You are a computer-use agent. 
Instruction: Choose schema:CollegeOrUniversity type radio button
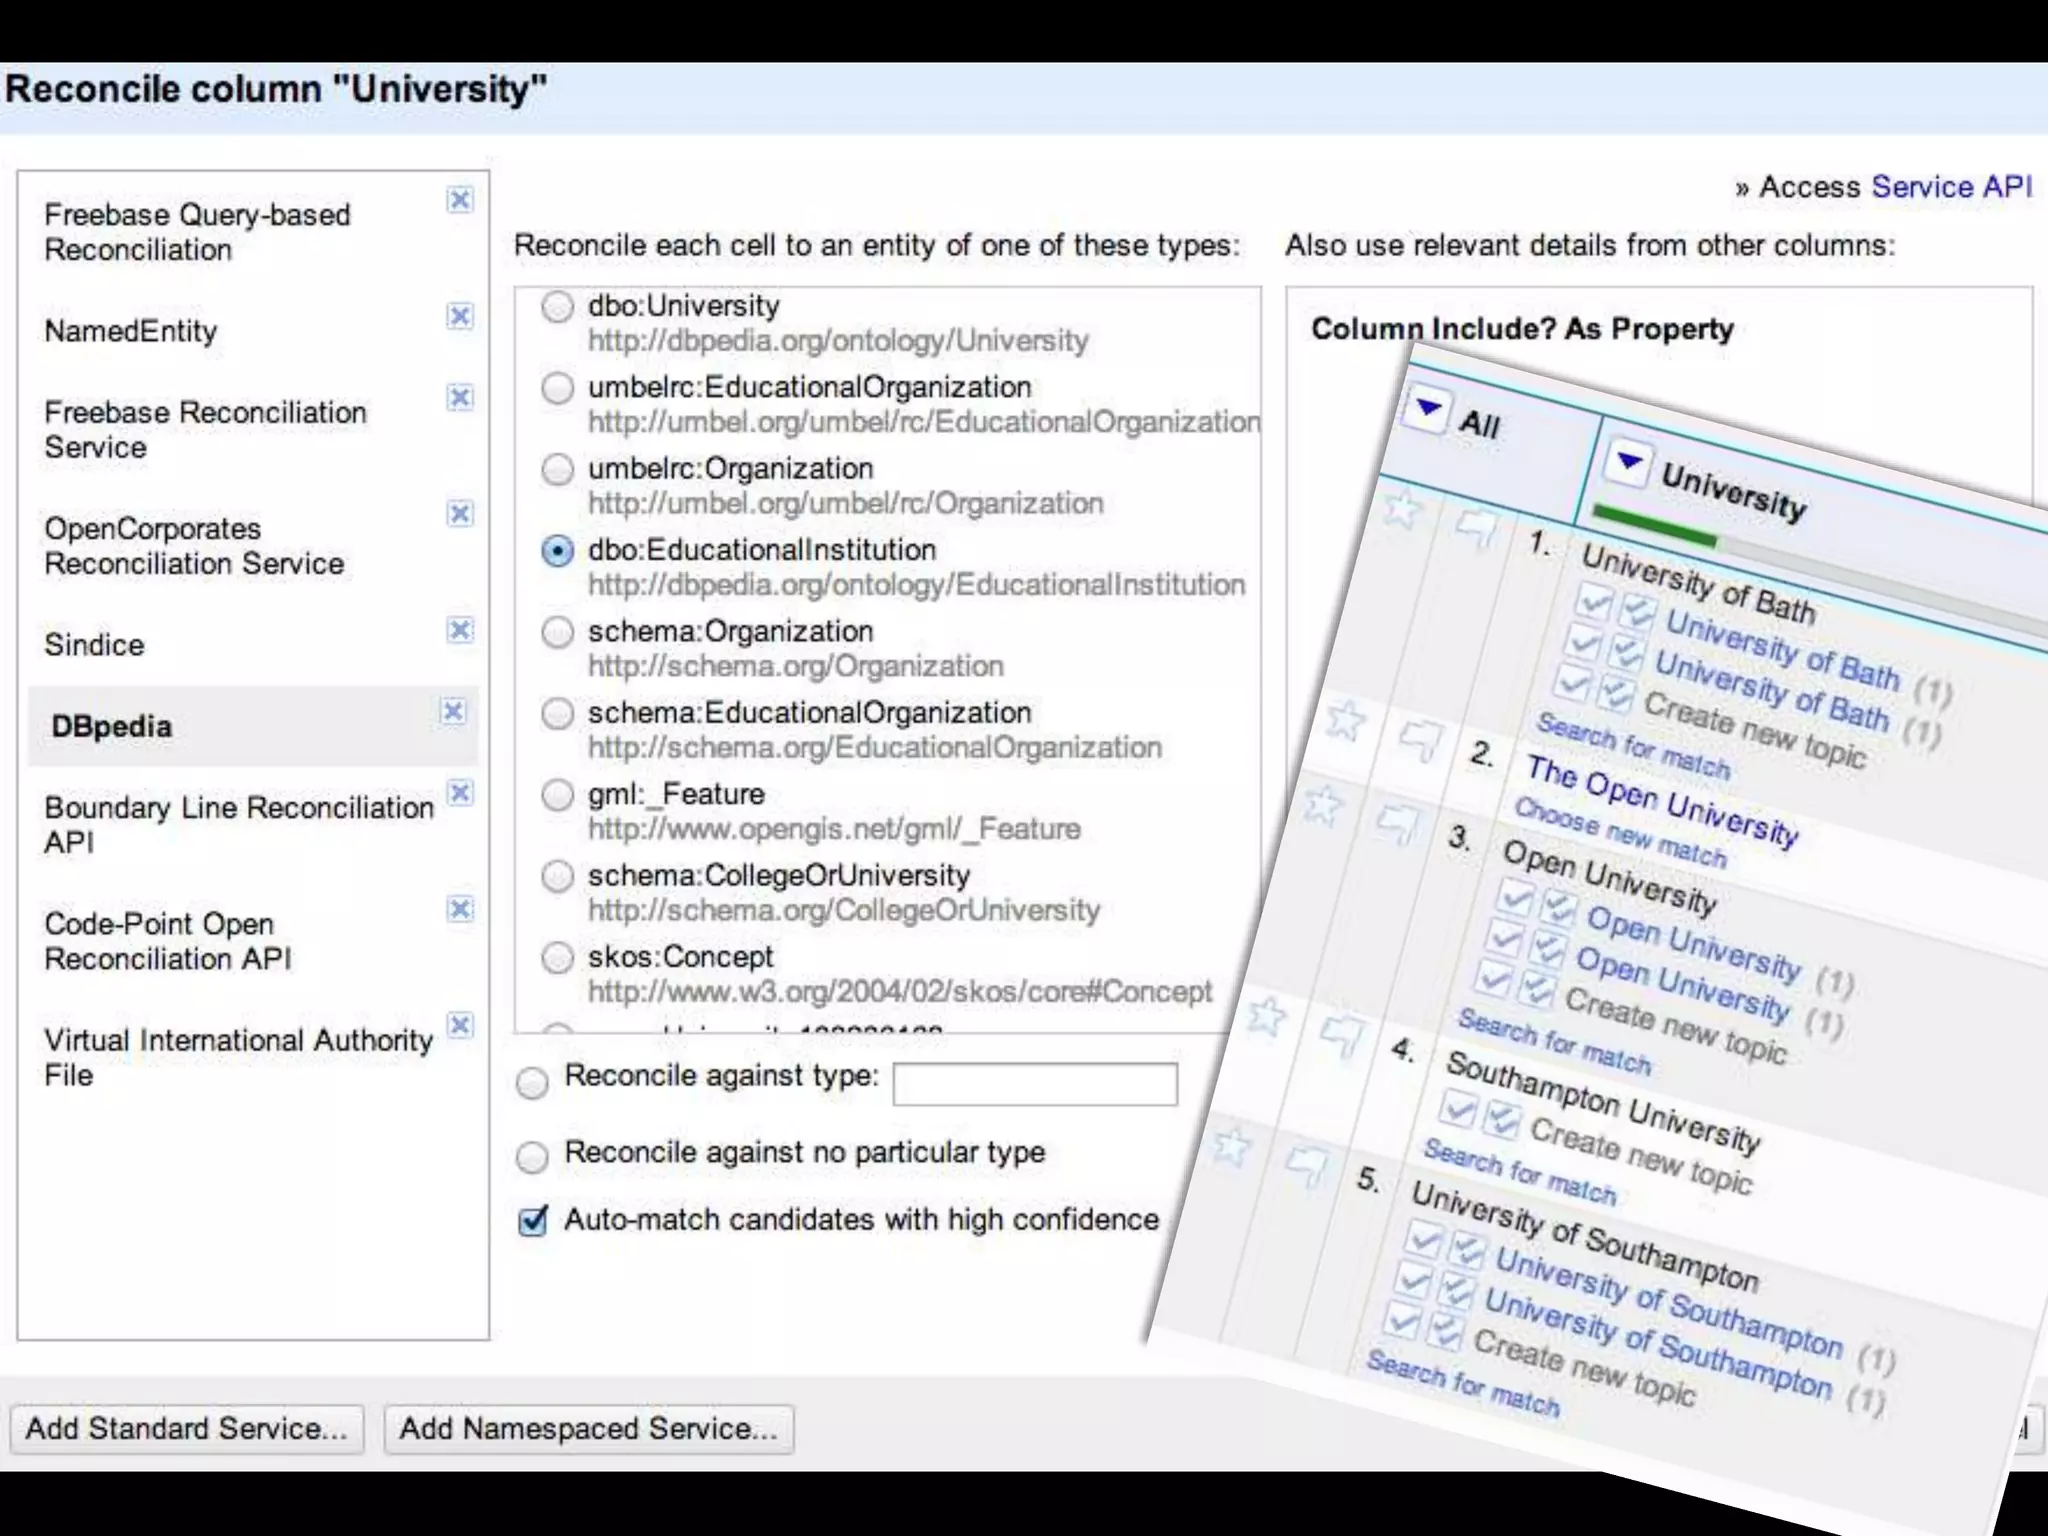pyautogui.click(x=557, y=876)
